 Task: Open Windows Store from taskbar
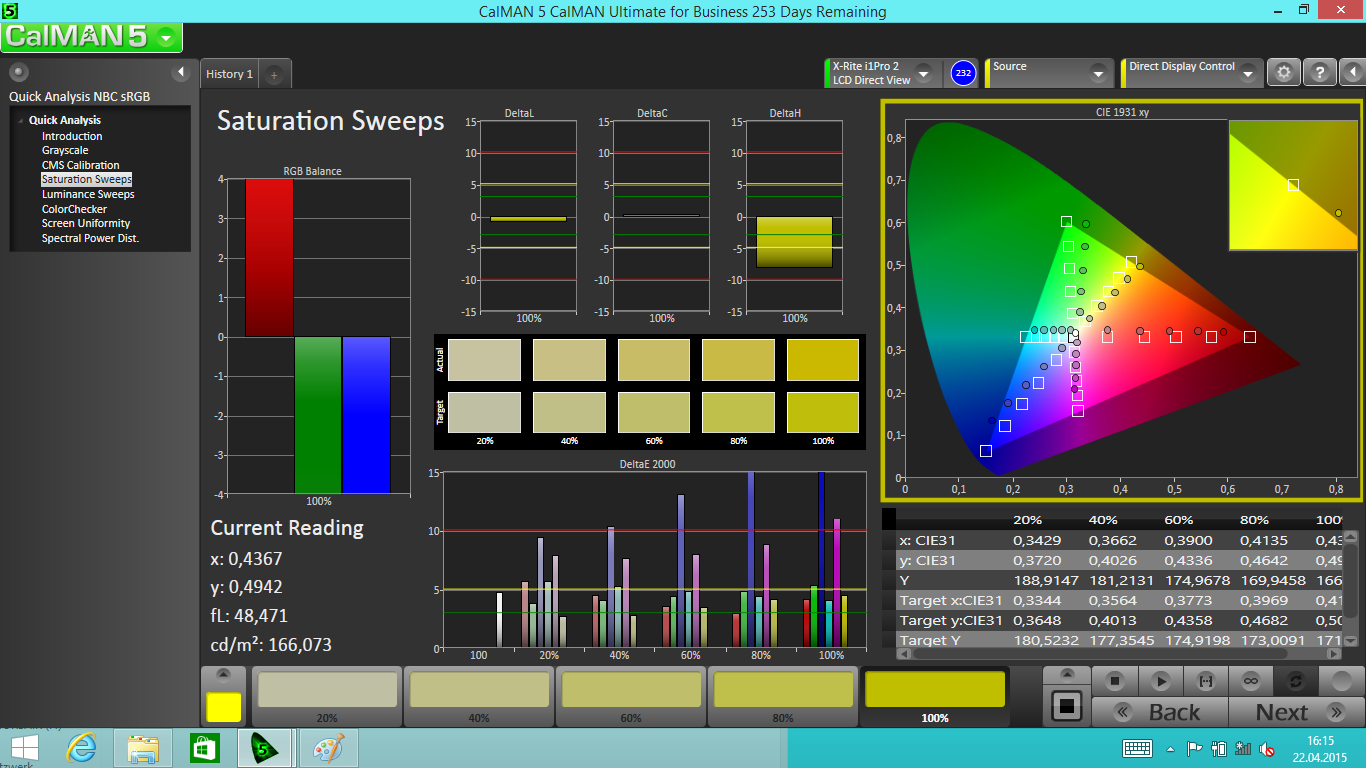pos(204,748)
